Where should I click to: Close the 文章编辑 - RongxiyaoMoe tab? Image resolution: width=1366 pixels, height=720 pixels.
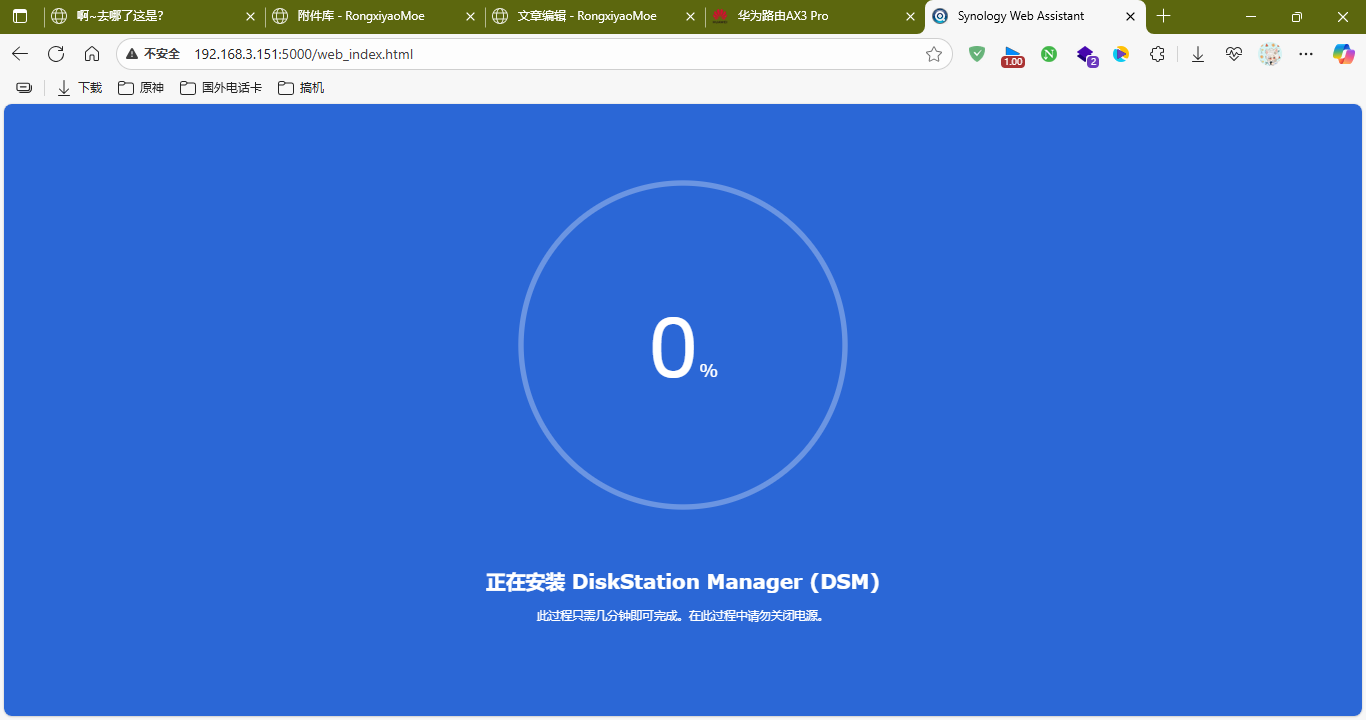[690, 16]
